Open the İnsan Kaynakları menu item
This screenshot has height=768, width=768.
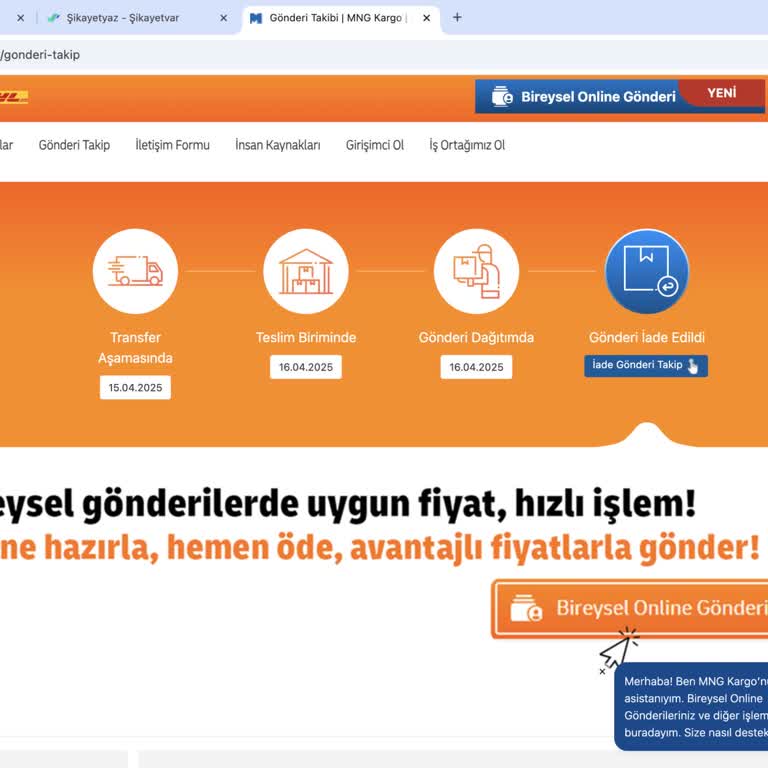coord(278,145)
